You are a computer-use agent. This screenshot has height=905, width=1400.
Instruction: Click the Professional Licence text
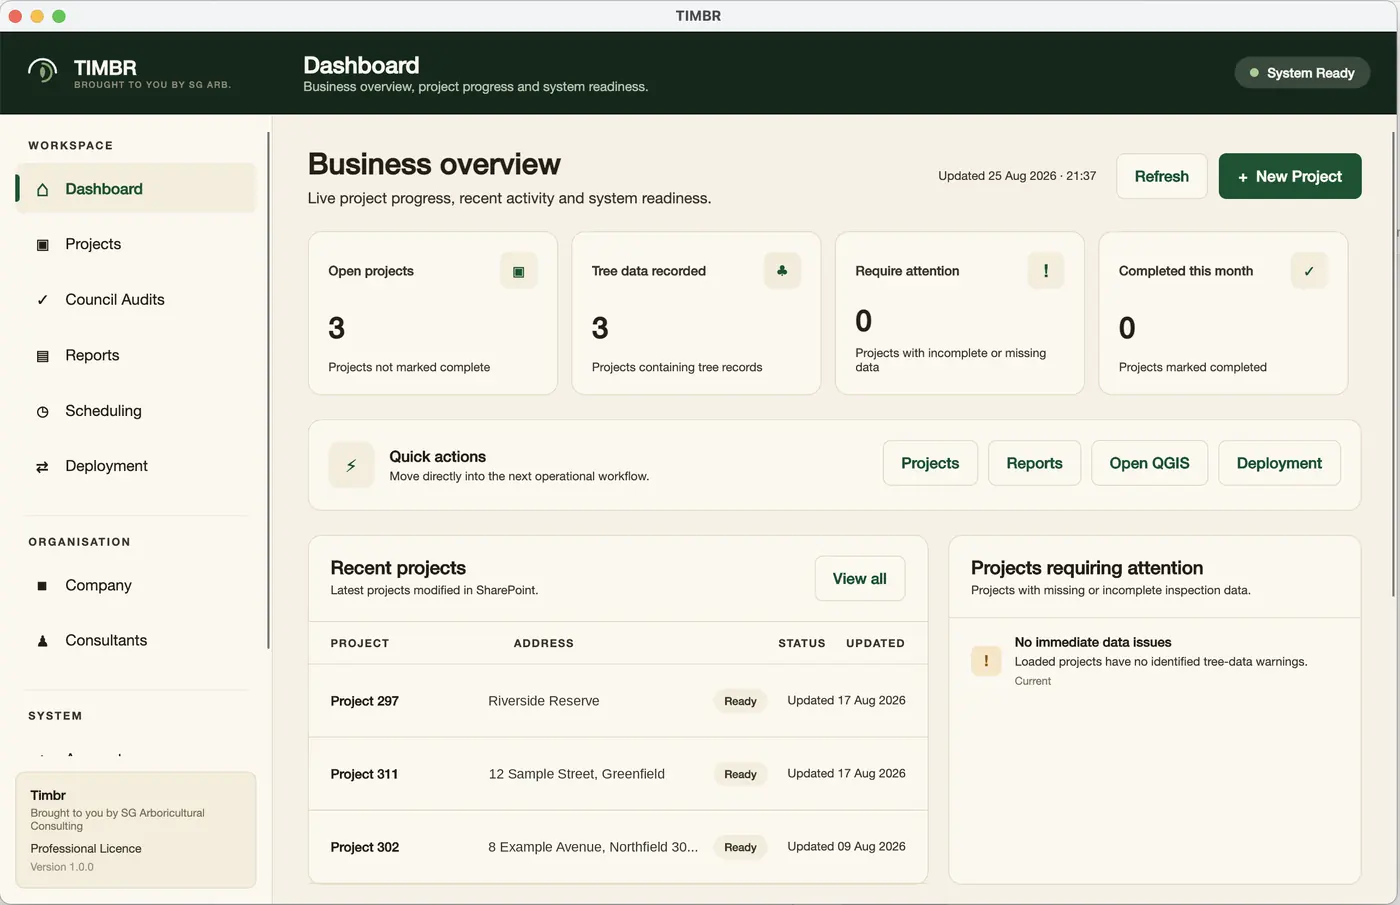[86, 849]
